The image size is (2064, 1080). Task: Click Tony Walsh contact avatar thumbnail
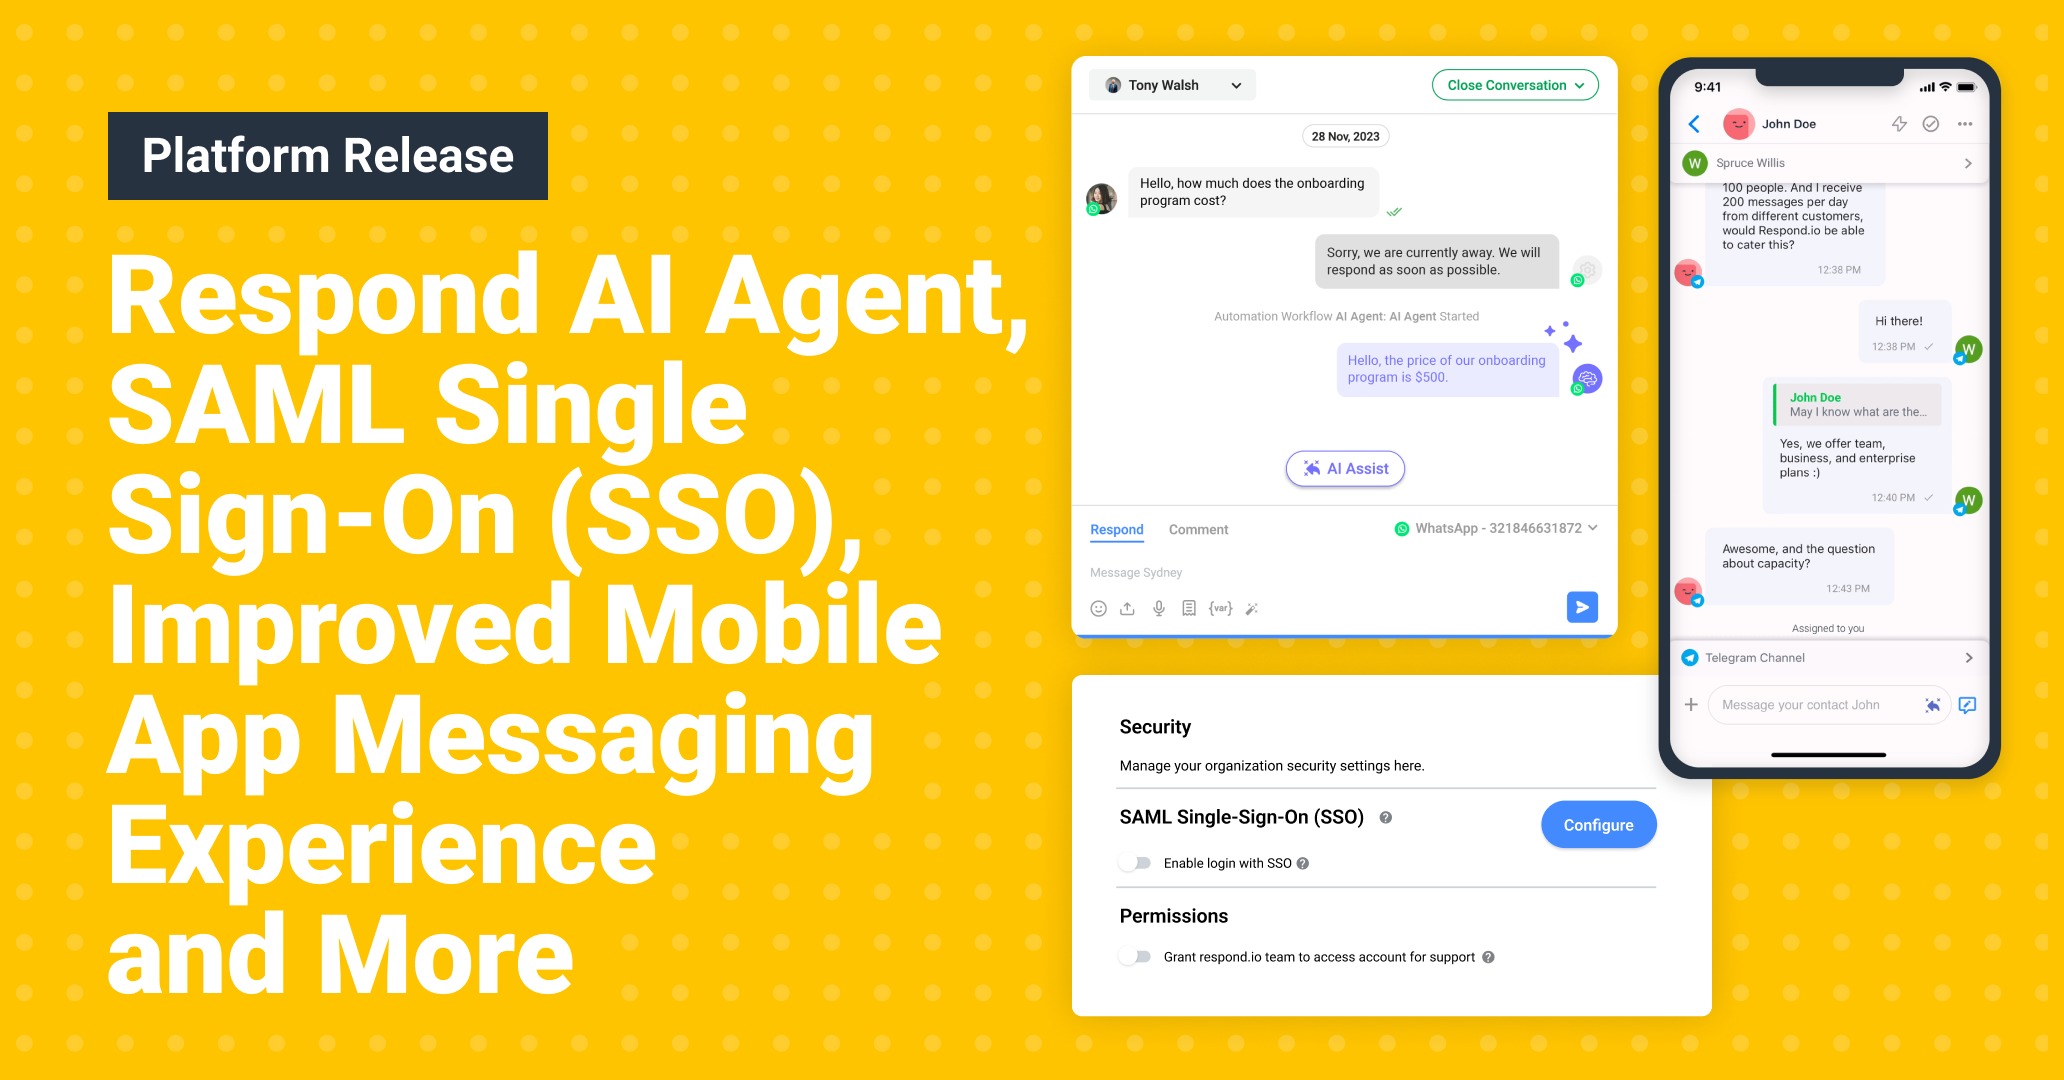pos(1106,85)
